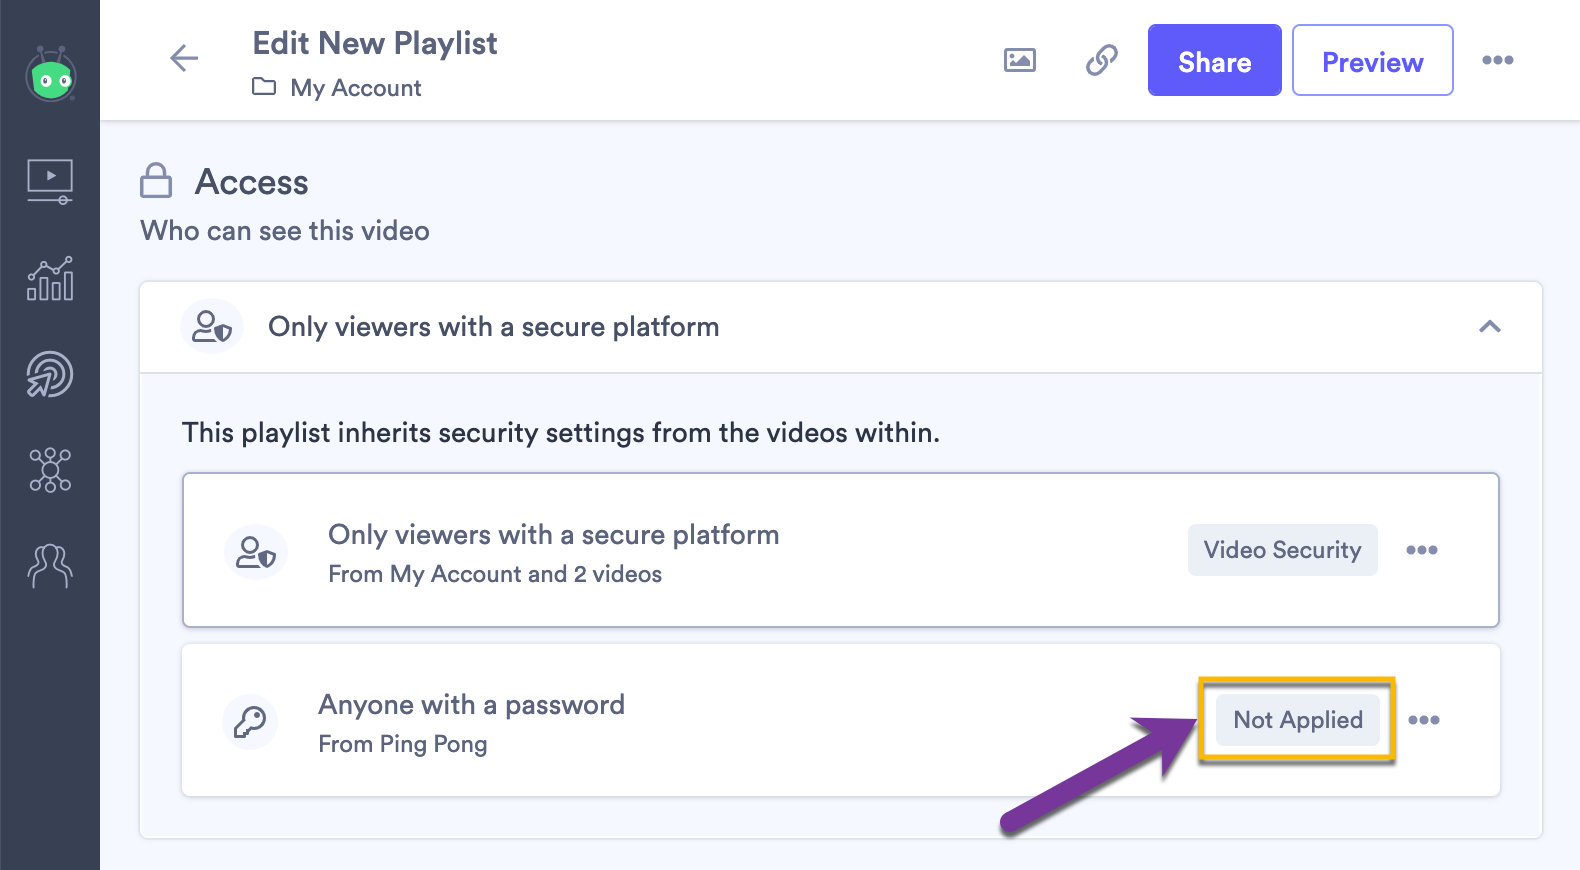
Task: Click the lock icon beside Access
Action: [x=156, y=181]
